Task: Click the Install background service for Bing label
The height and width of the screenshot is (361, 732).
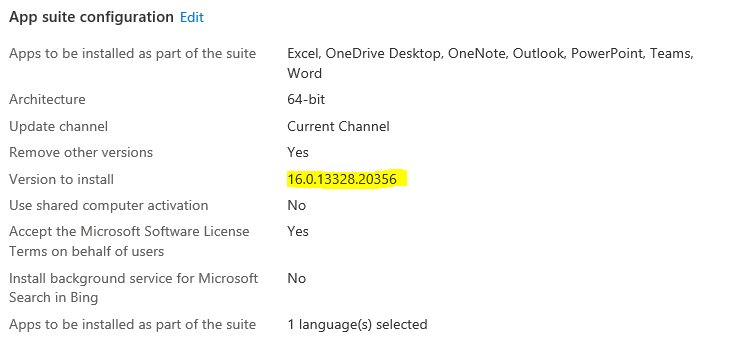Action: pos(134,288)
